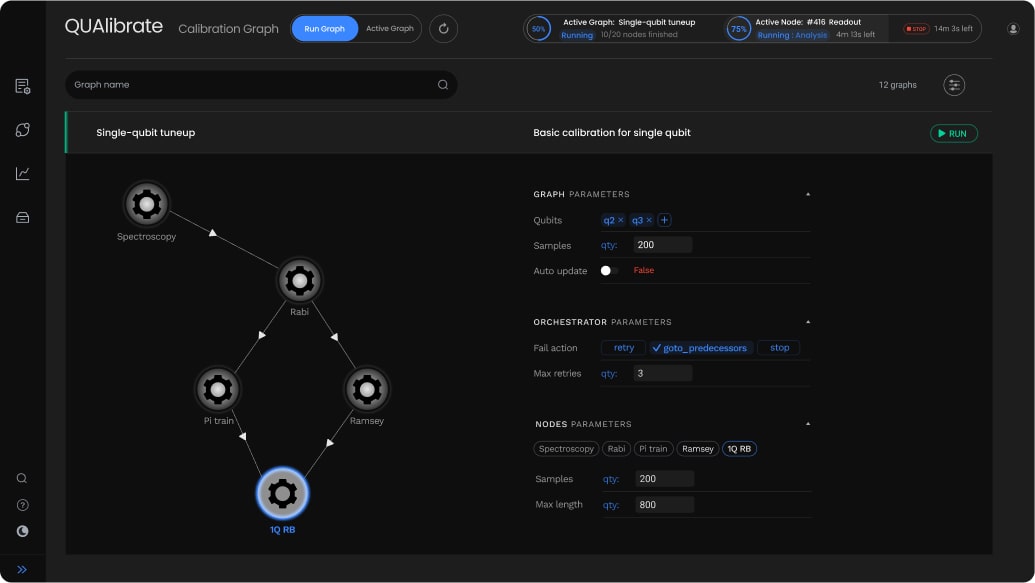Select the Rabi node in the graph

tap(299, 282)
